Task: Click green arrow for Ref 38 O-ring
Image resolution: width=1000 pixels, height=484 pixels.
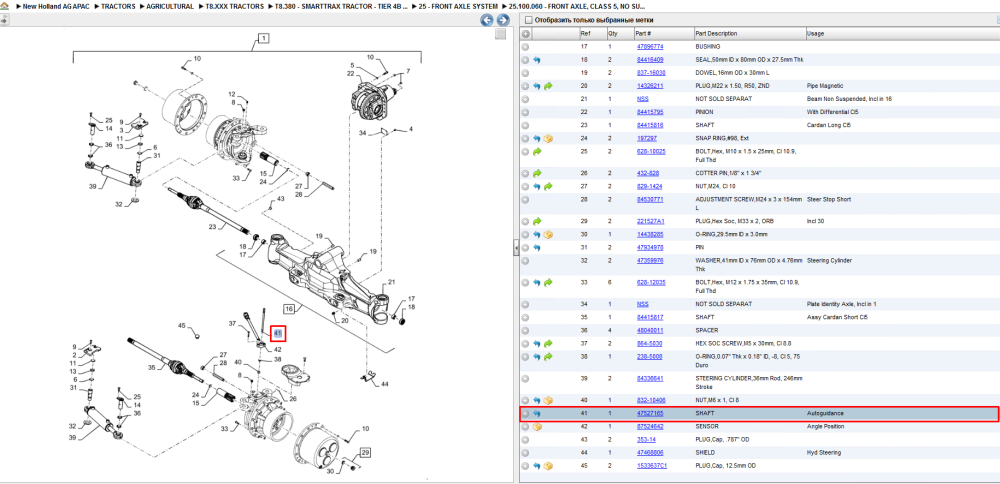Action: 548,357
